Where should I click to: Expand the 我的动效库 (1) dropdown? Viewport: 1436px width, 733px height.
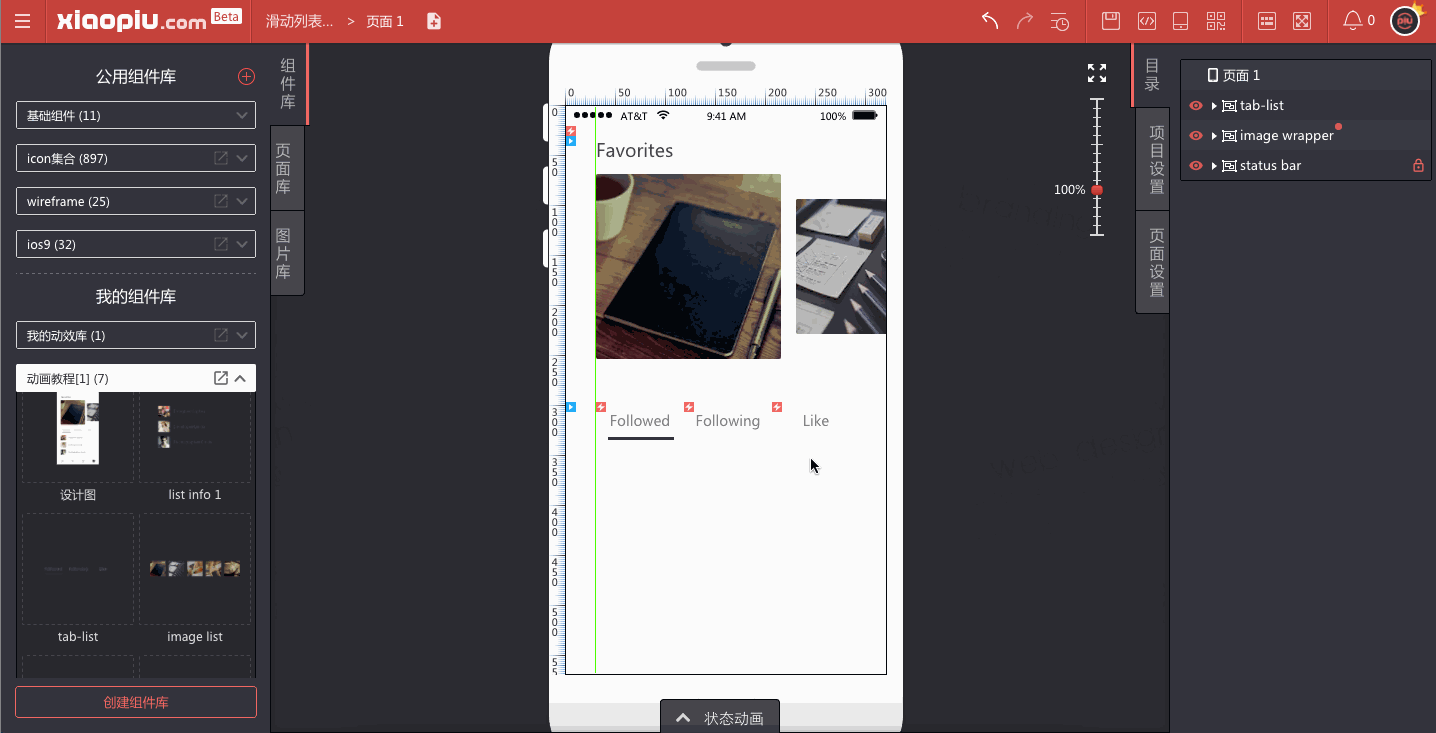[242, 335]
